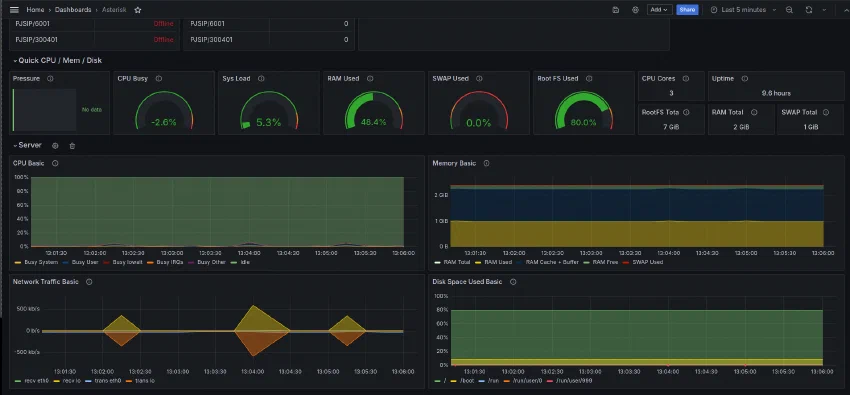Click the zoom out time range icon
Viewport: 850px width, 395px height.
tap(789, 10)
